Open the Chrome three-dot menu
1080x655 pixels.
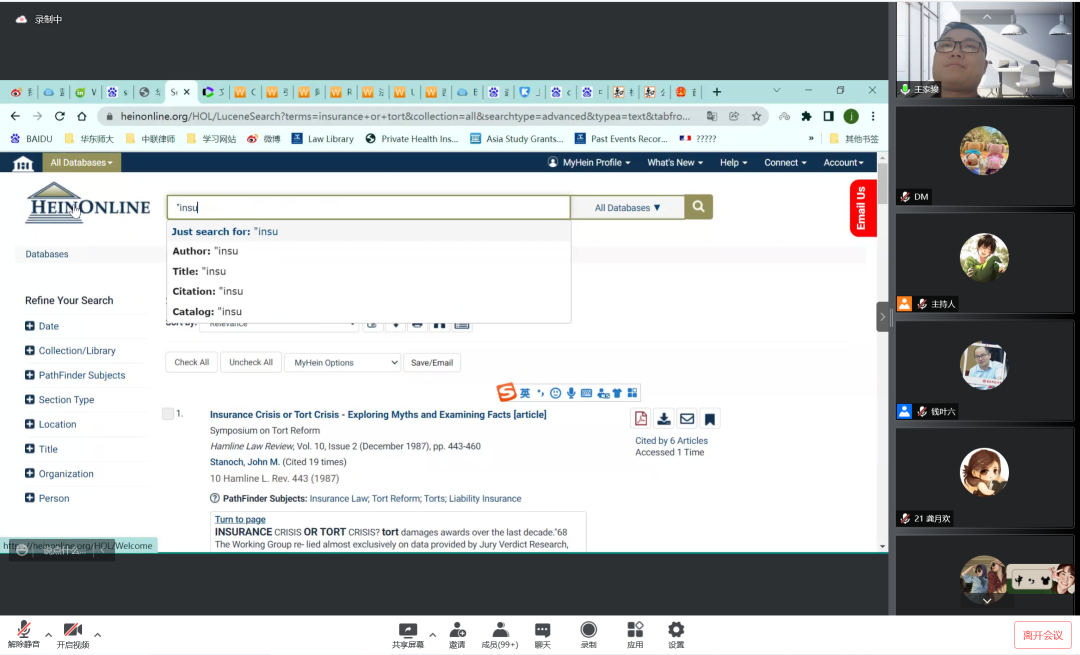873,116
